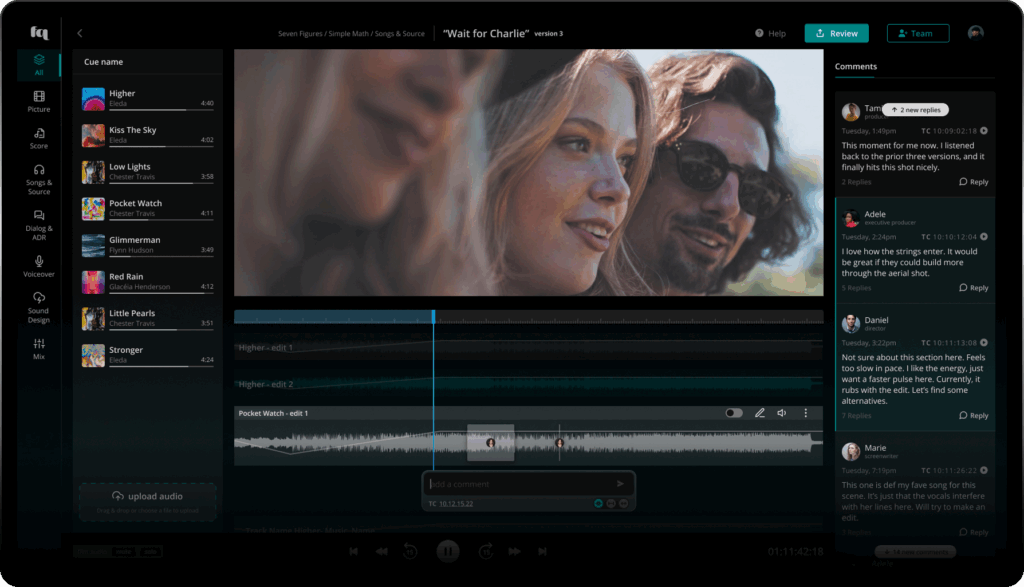Screen dimensions: 1024x587
Task: Click the pencil edit icon on Pocket Watch track
Action: (759, 413)
